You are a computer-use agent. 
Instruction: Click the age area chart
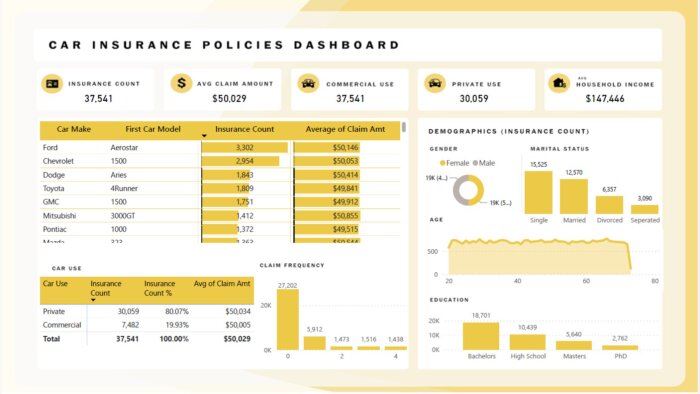tap(539, 257)
